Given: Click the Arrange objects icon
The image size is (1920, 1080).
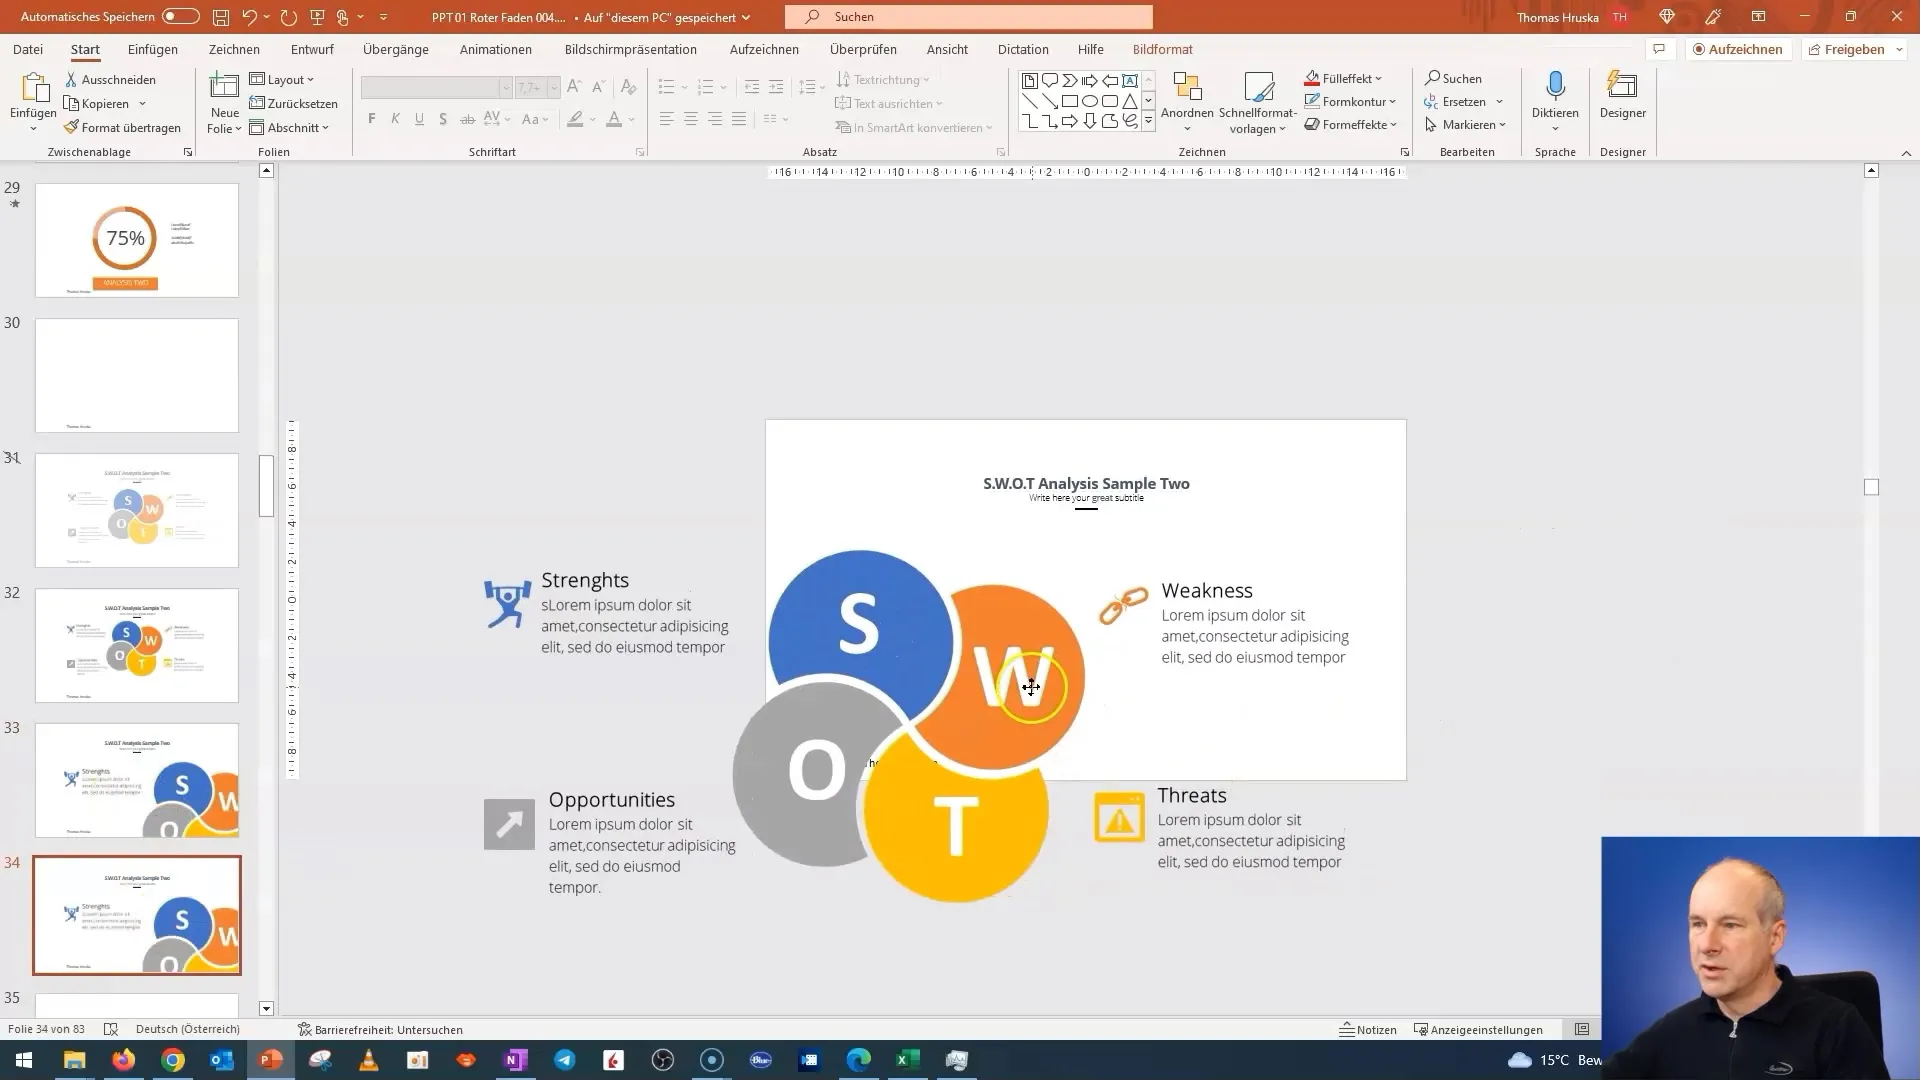Looking at the screenshot, I should (1188, 103).
